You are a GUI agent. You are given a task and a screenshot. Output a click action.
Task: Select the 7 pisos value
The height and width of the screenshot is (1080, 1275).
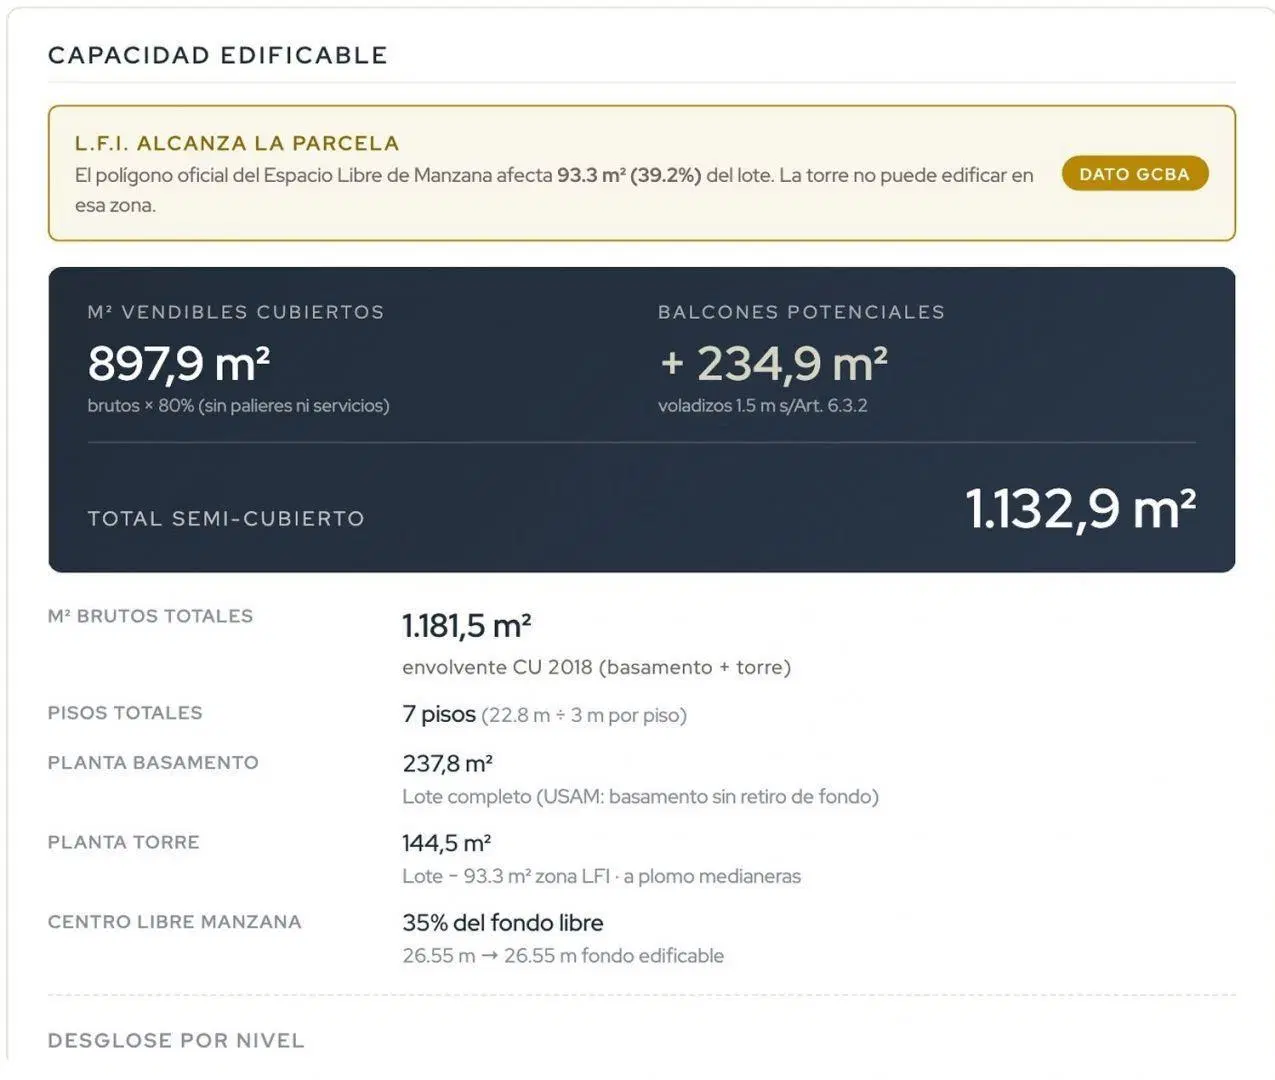point(439,714)
